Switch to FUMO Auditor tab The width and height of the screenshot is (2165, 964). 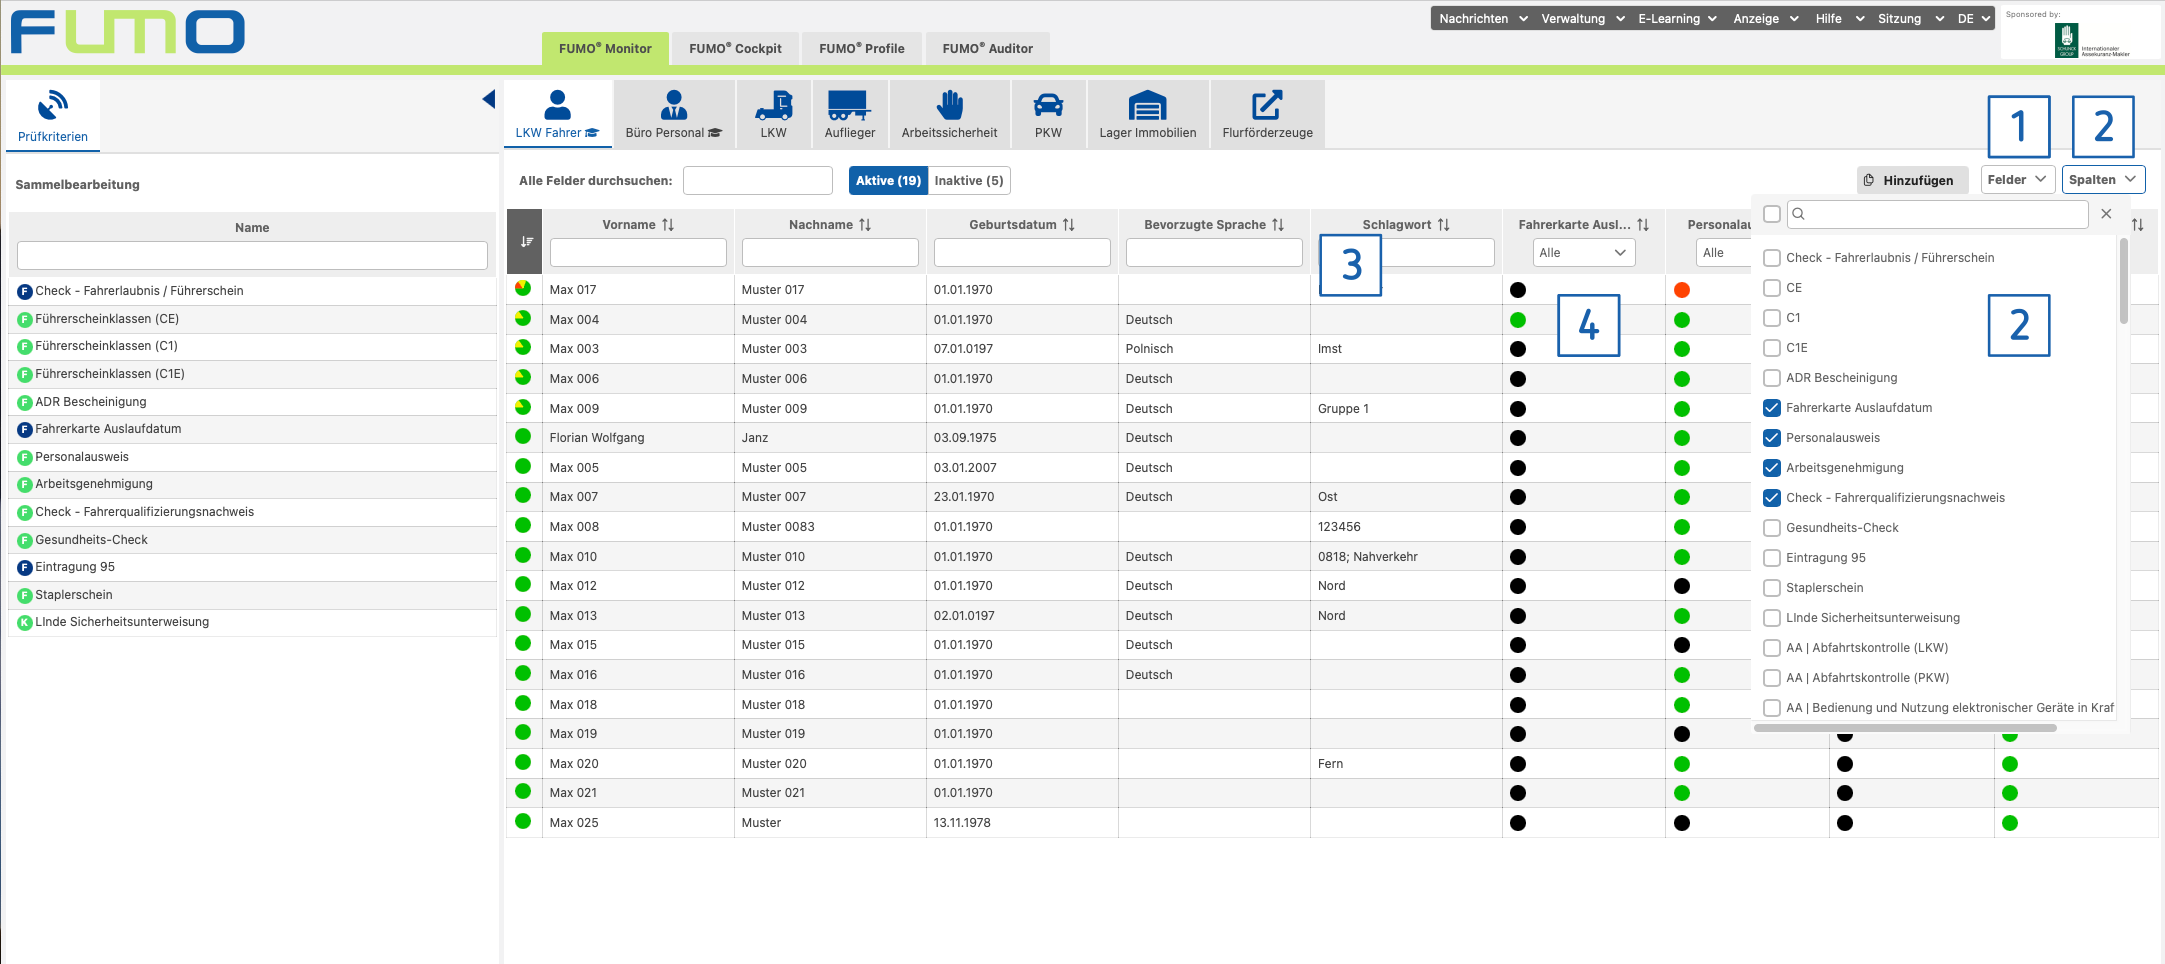pos(987,49)
